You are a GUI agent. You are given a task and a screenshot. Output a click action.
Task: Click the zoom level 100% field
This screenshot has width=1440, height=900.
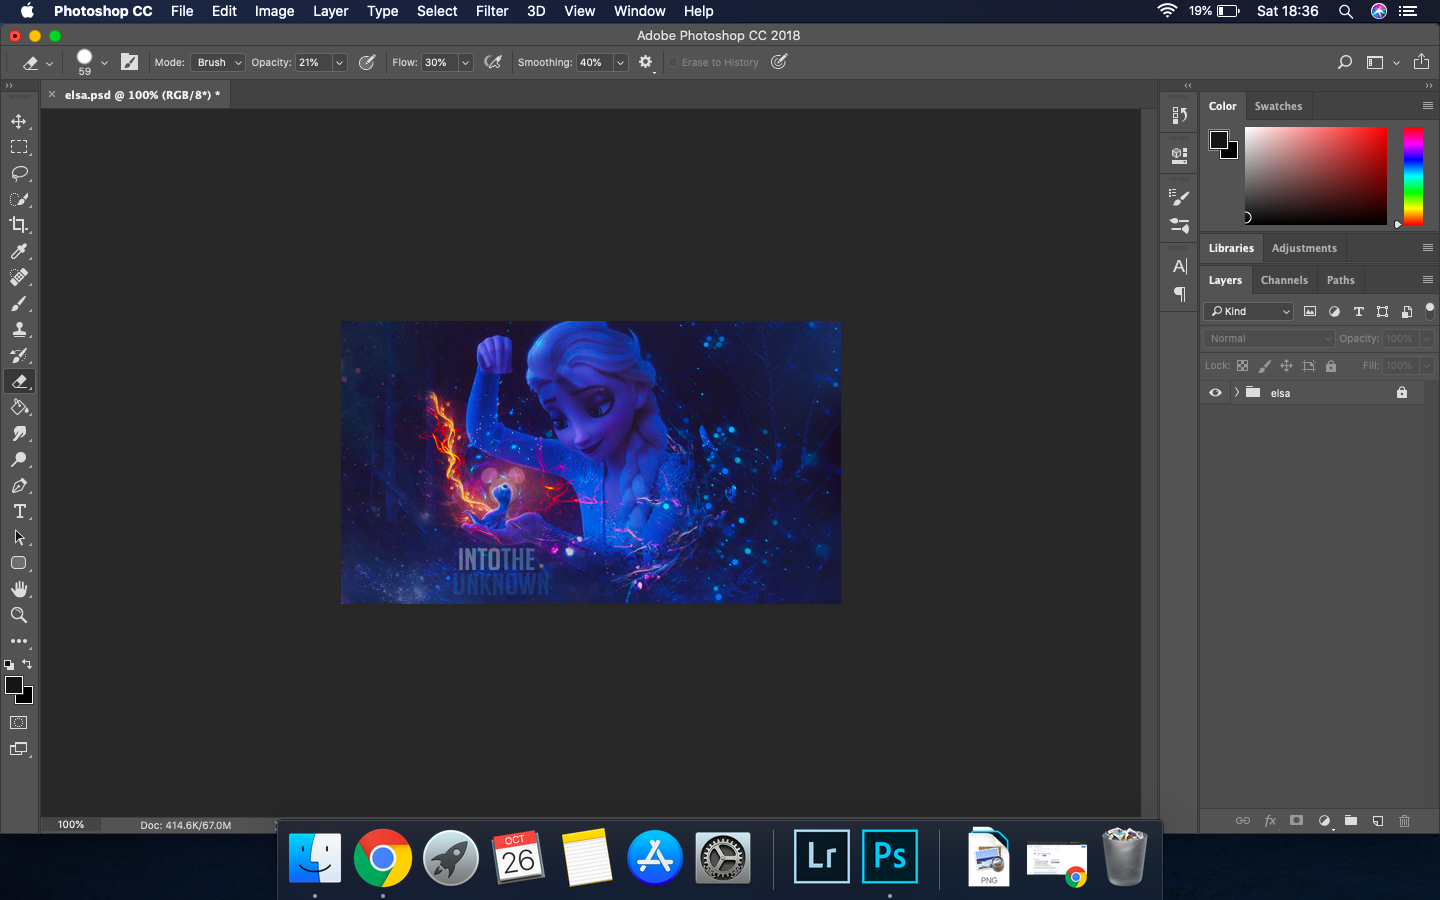point(71,825)
